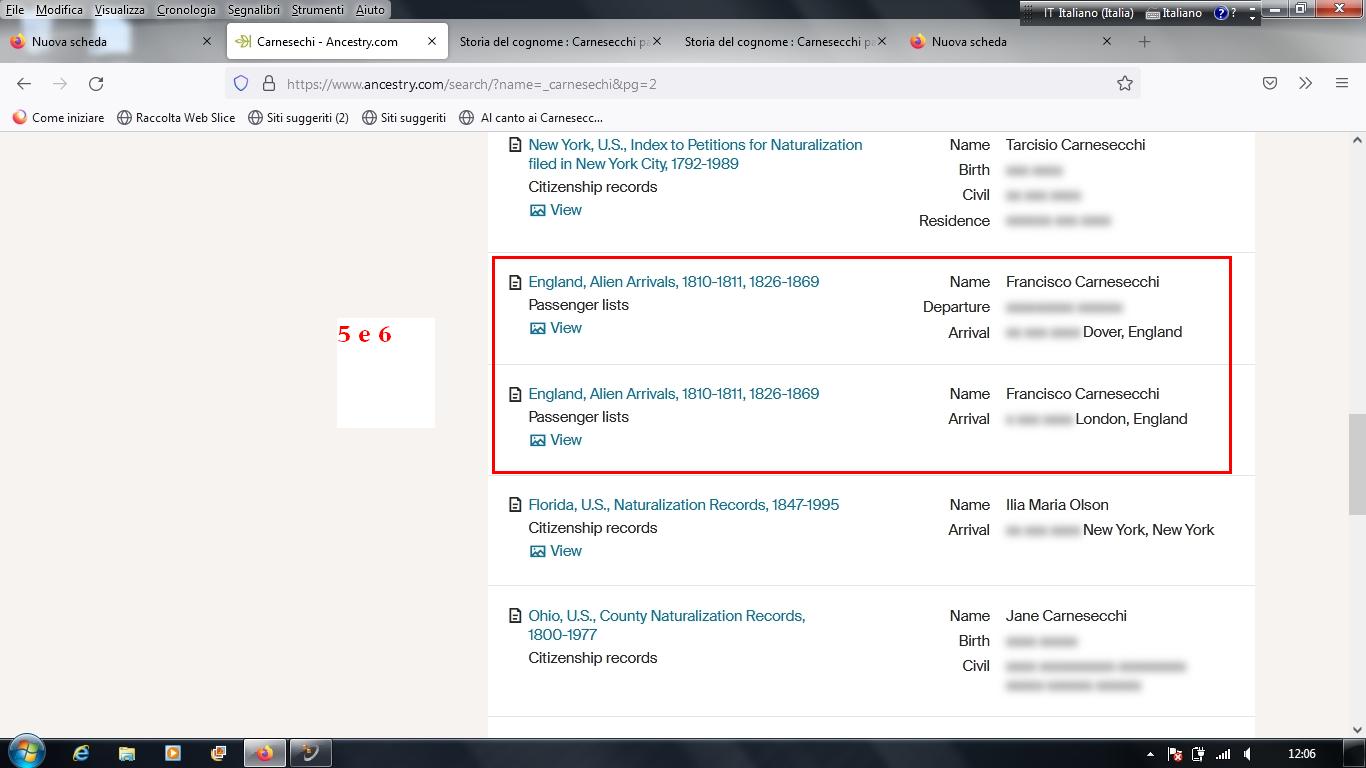The image size is (1366, 768).
Task: Open Florida Naturalization Records link
Action: tap(683, 505)
